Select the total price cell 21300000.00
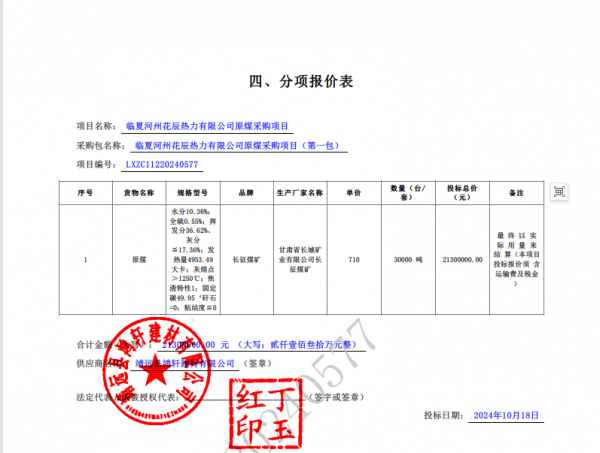 [462, 259]
